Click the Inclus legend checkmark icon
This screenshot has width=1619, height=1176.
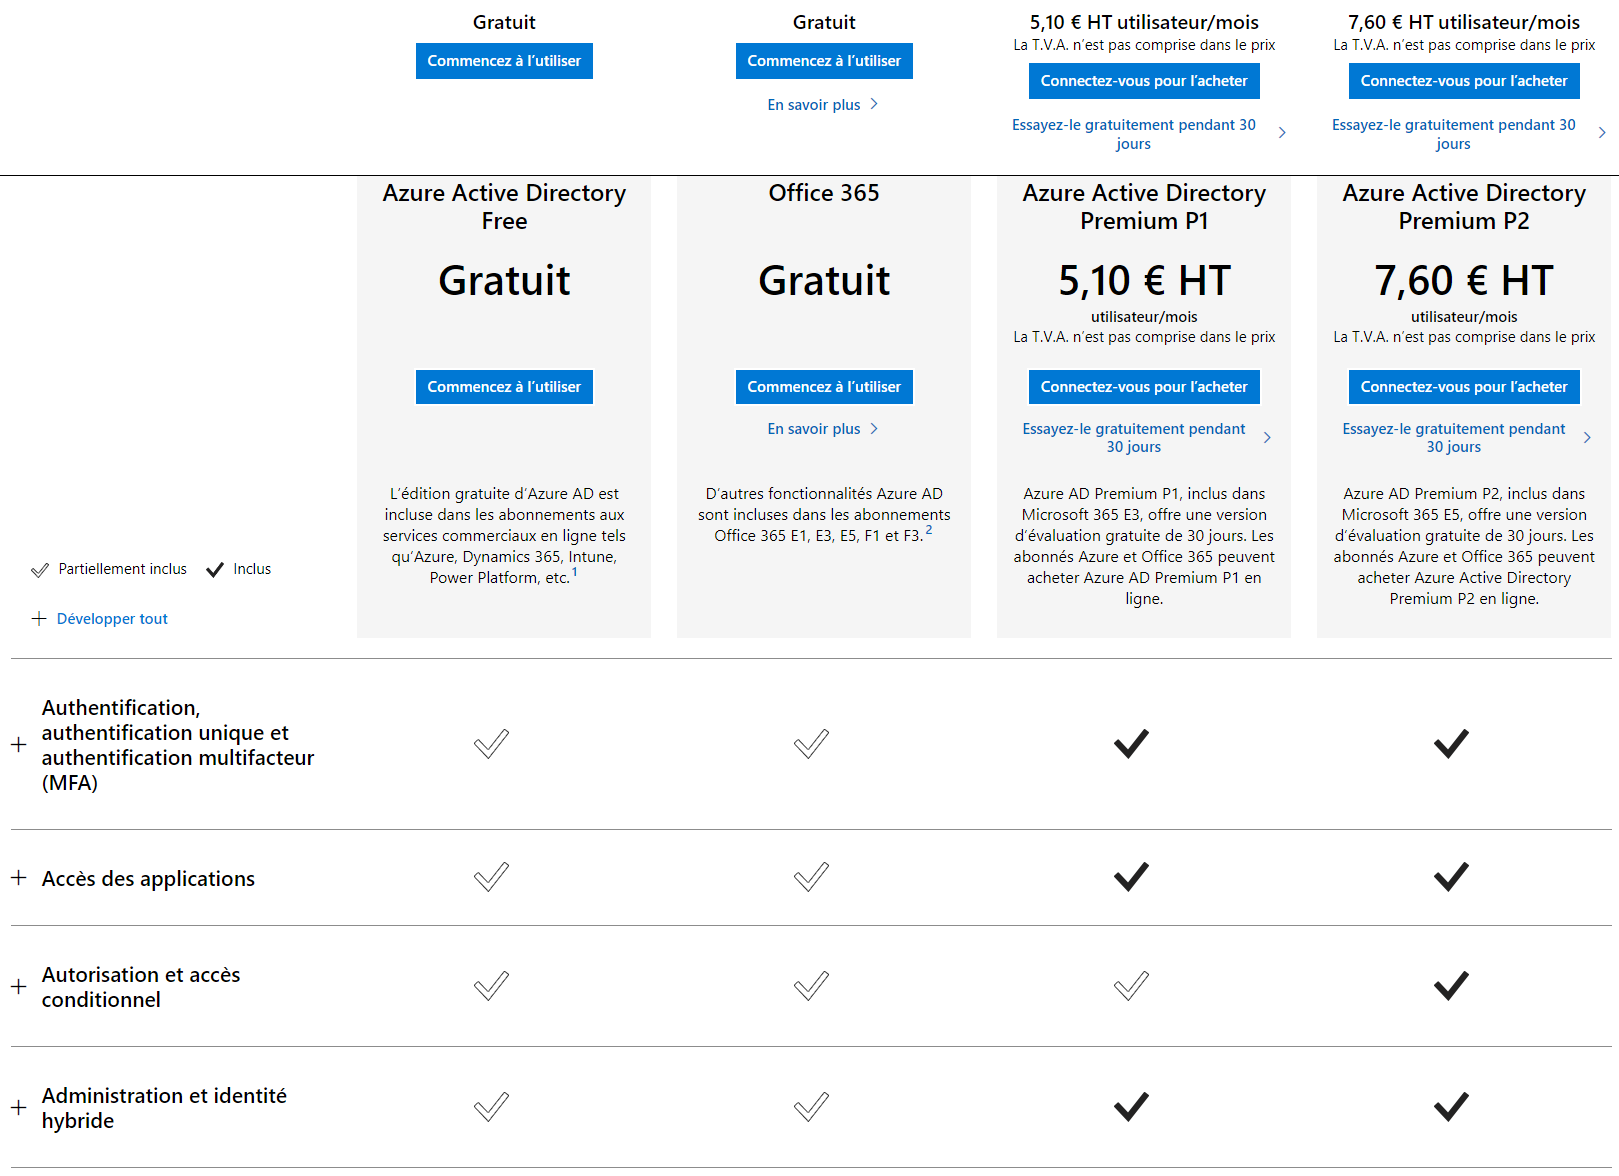click(215, 570)
